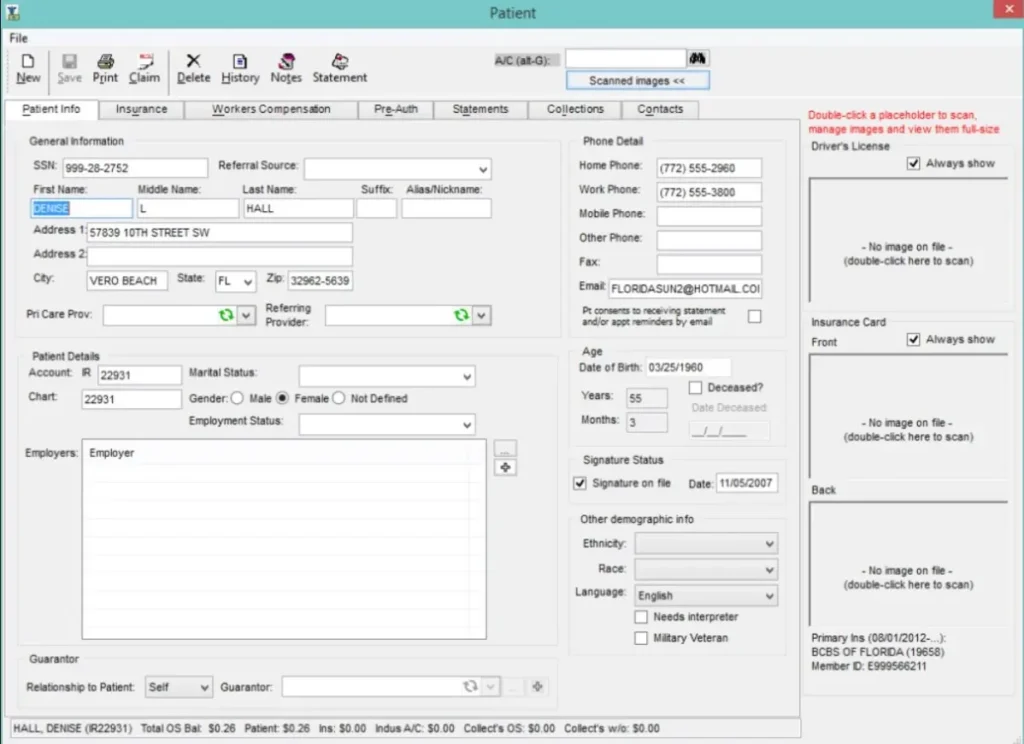The image size is (1024, 744).
Task: Open patient Notes
Action: [x=286, y=67]
